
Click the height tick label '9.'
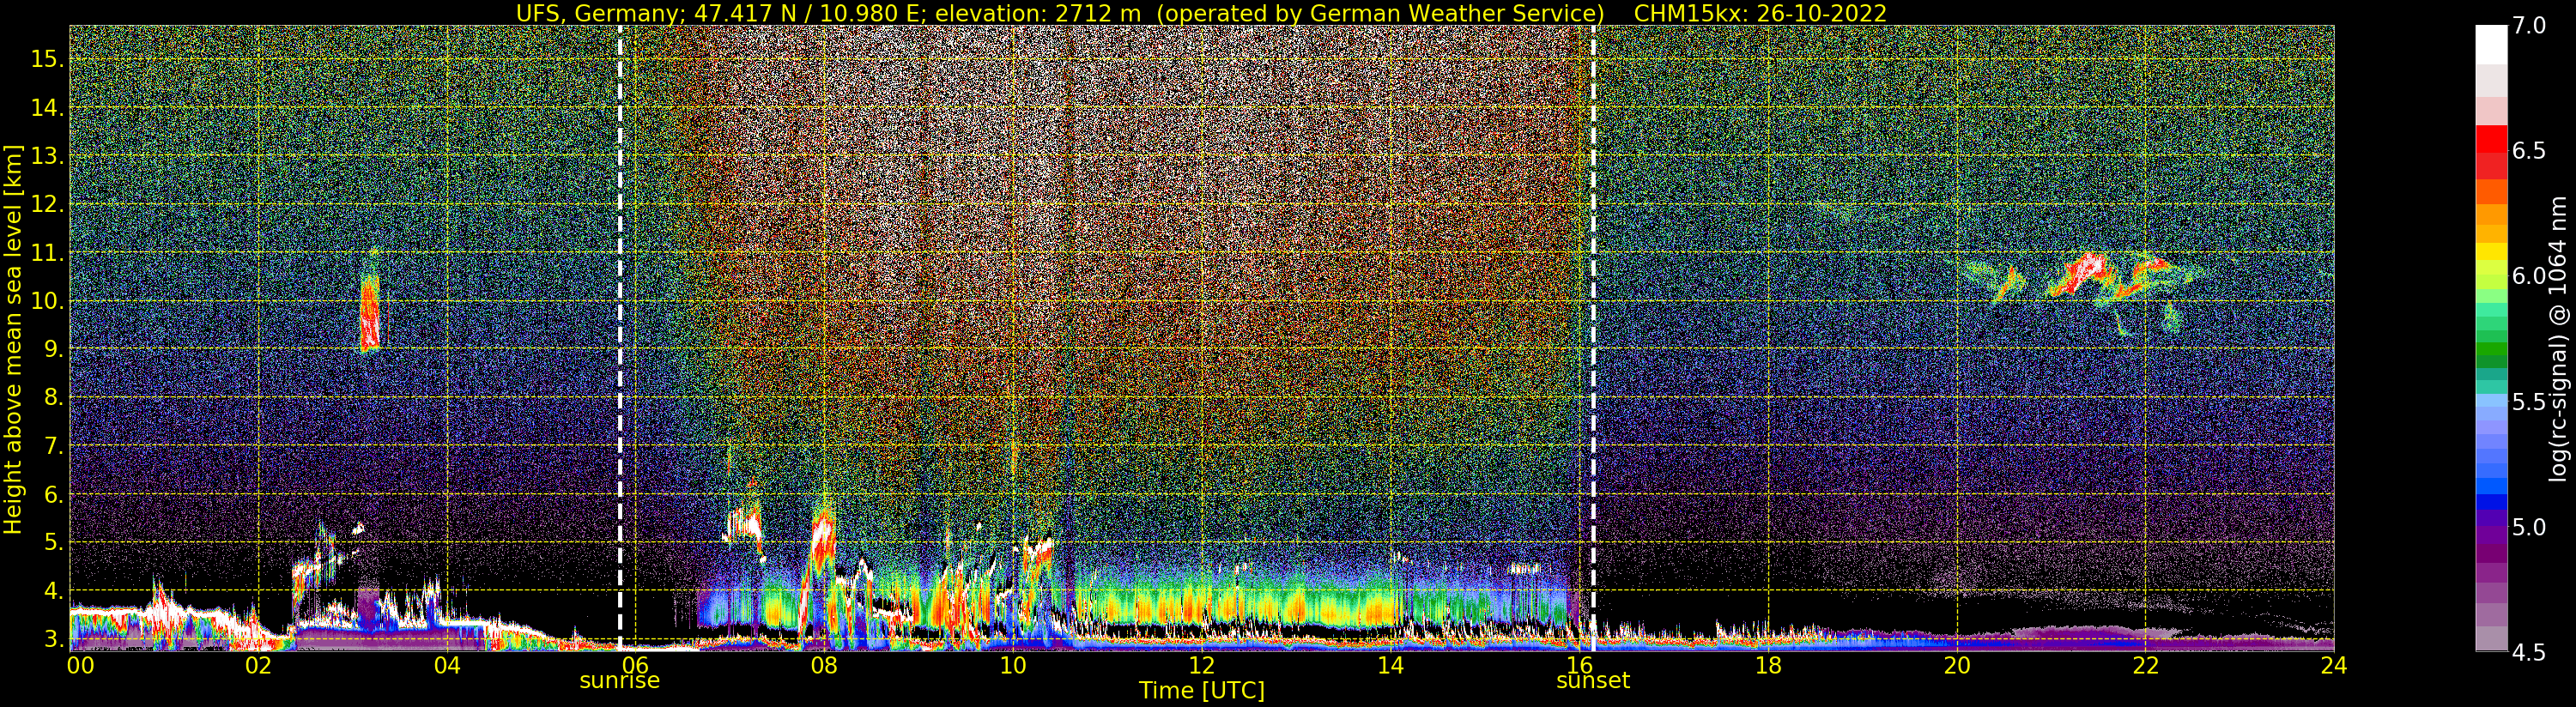pyautogui.click(x=53, y=349)
